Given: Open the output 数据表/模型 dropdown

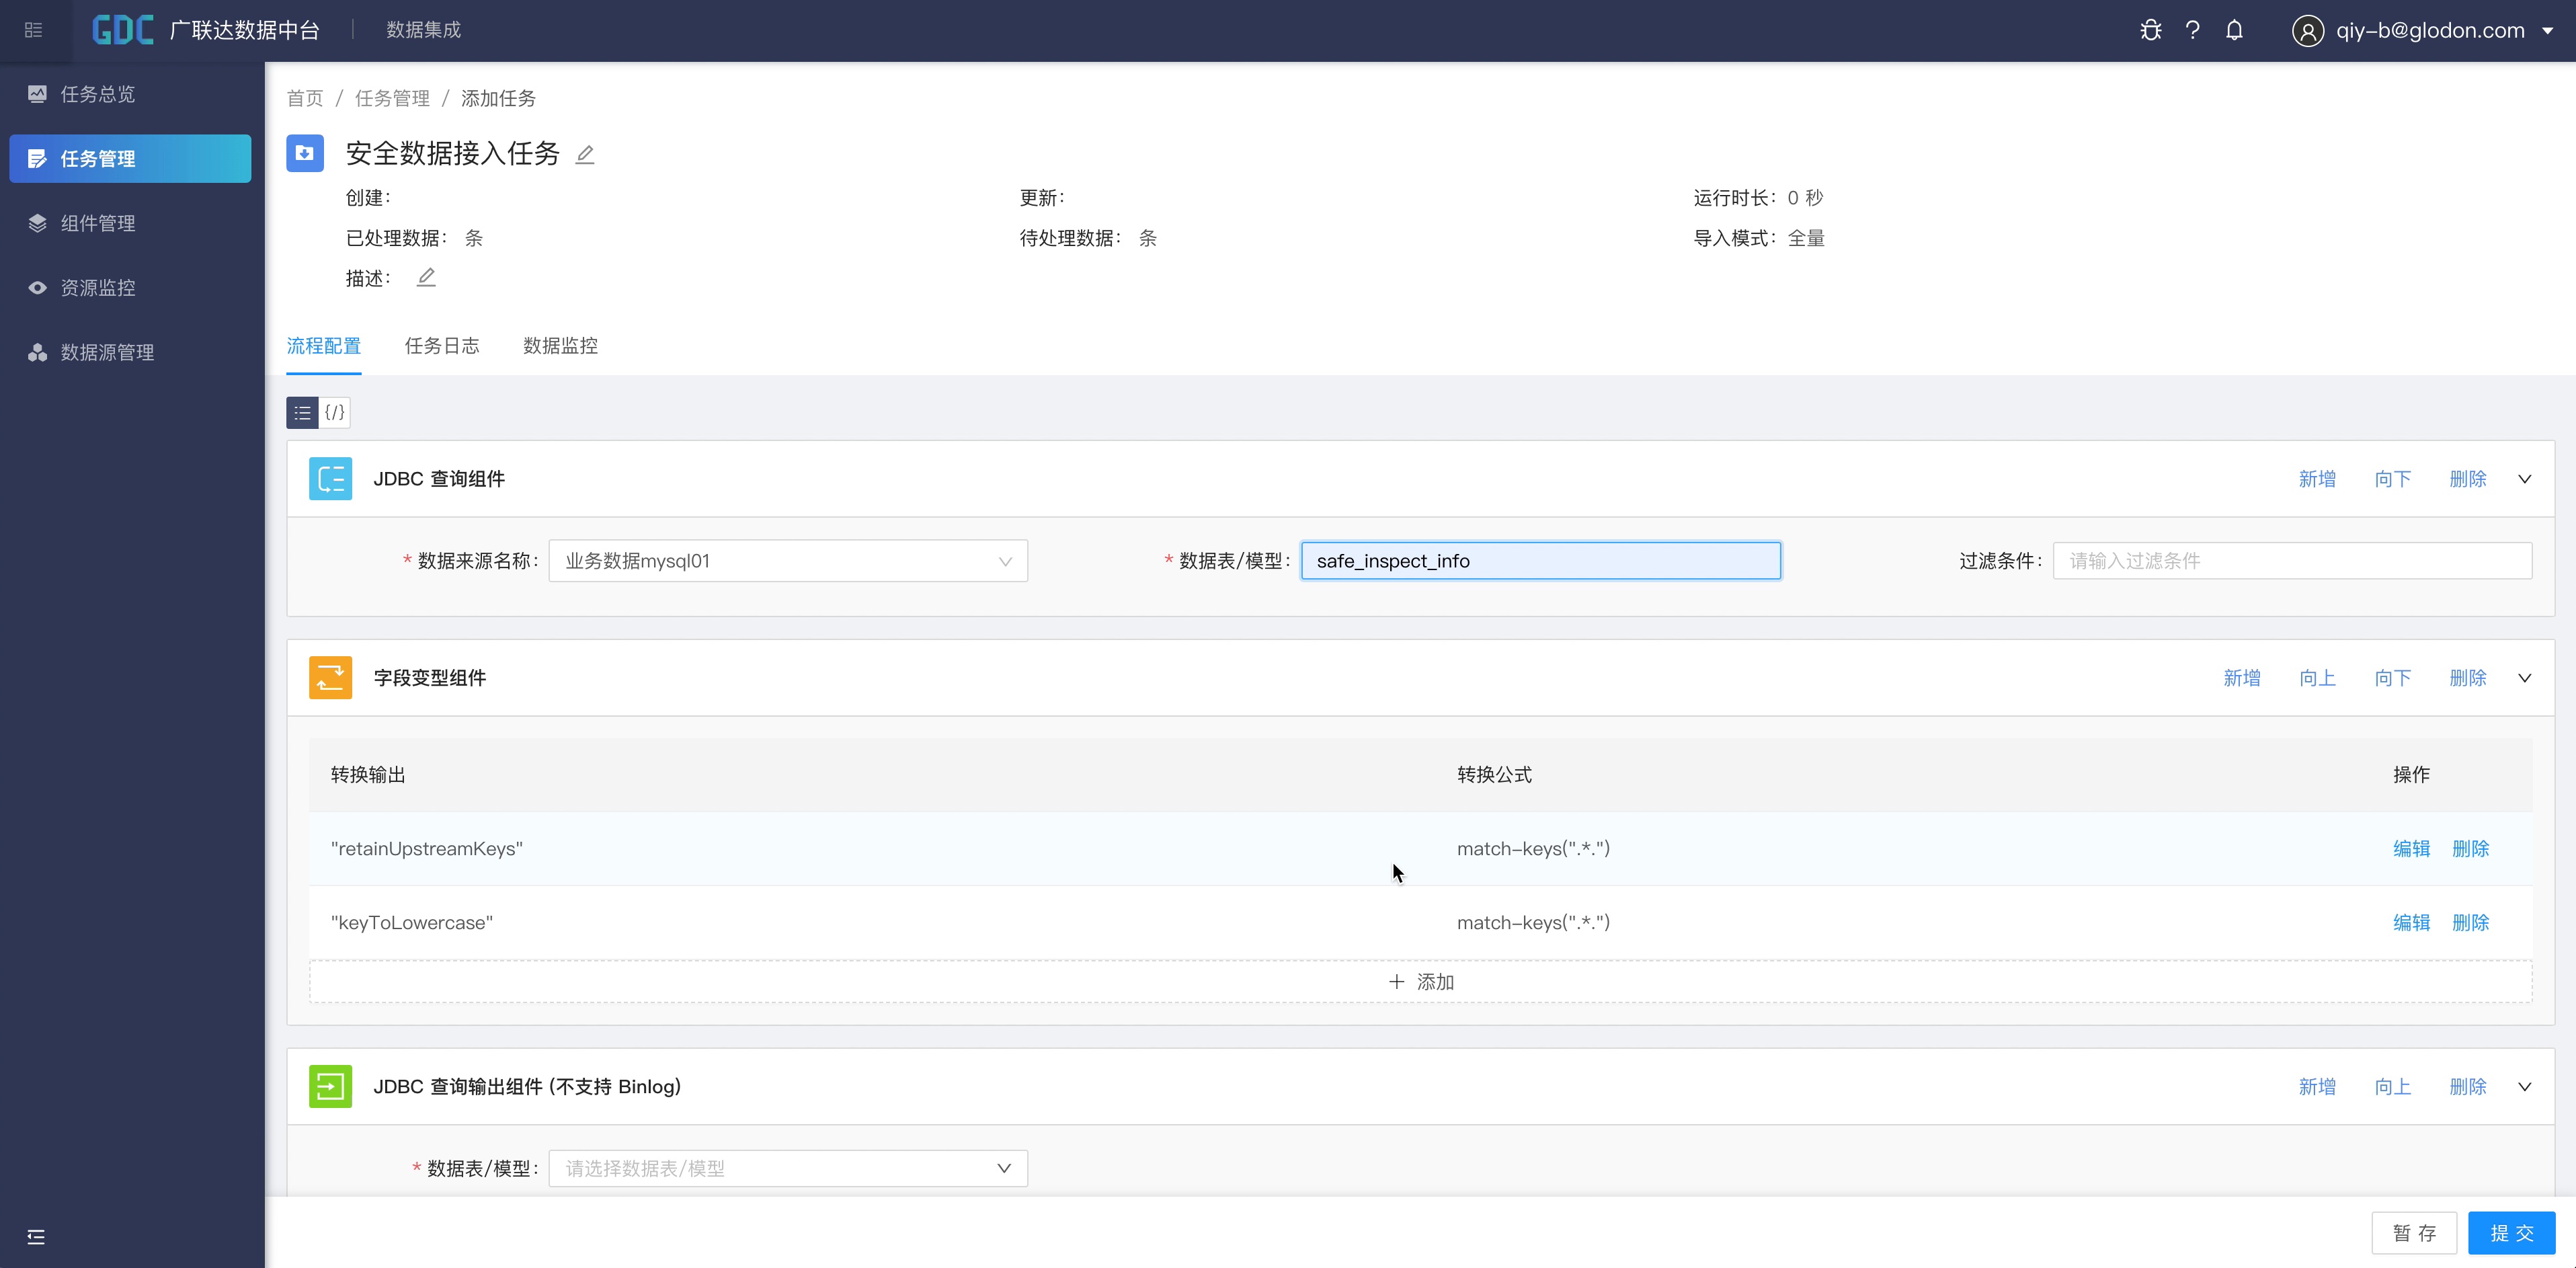Looking at the screenshot, I should point(787,1168).
